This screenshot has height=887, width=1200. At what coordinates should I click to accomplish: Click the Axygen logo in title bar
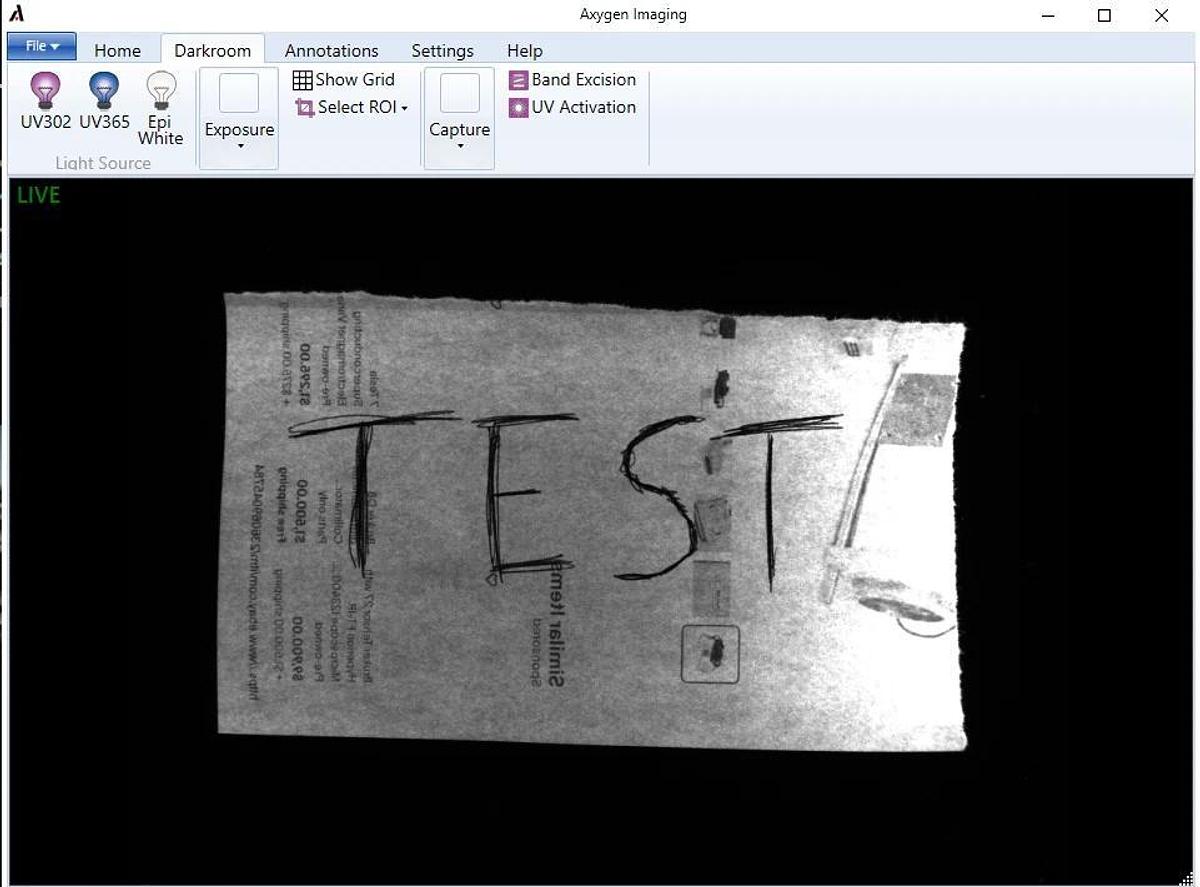(16, 15)
